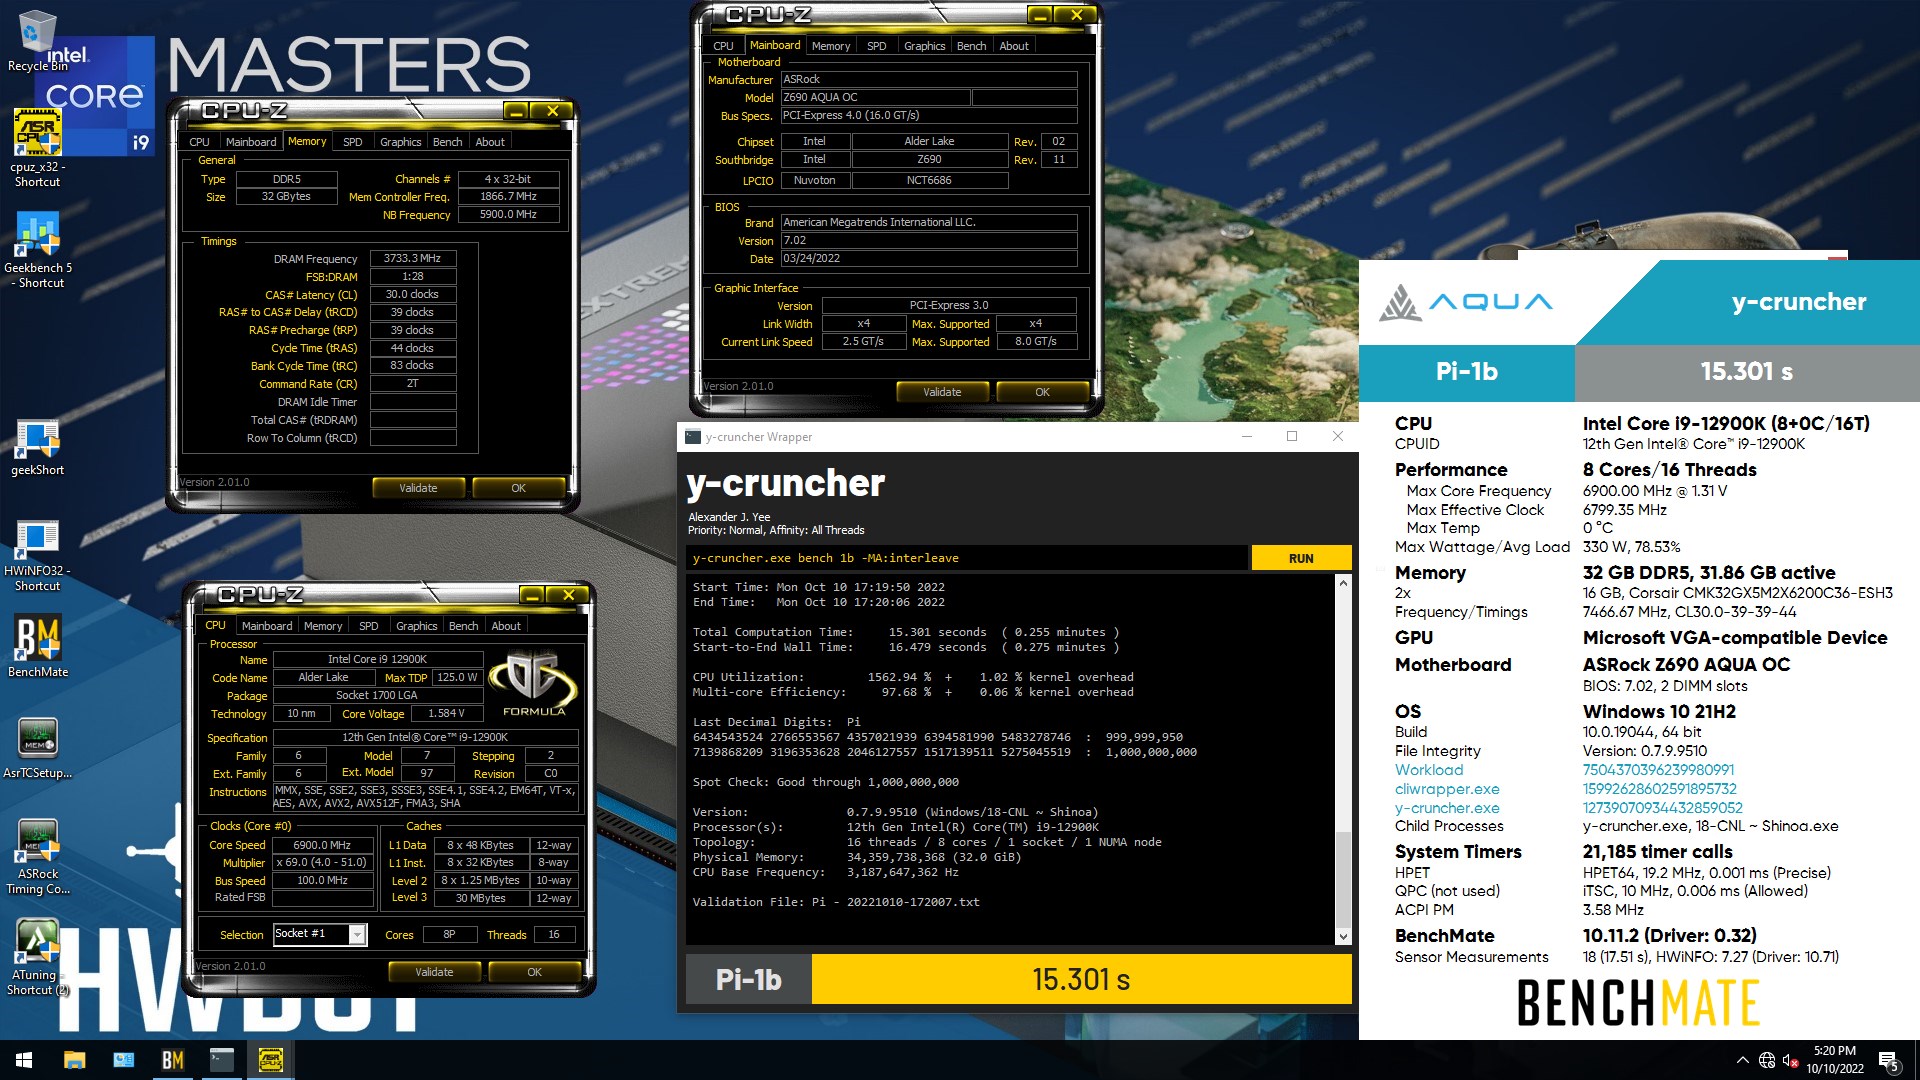The width and height of the screenshot is (1920, 1080).
Task: Open the Caches-related Bench tab in CPU CPU-Z window
Action: coord(463,626)
